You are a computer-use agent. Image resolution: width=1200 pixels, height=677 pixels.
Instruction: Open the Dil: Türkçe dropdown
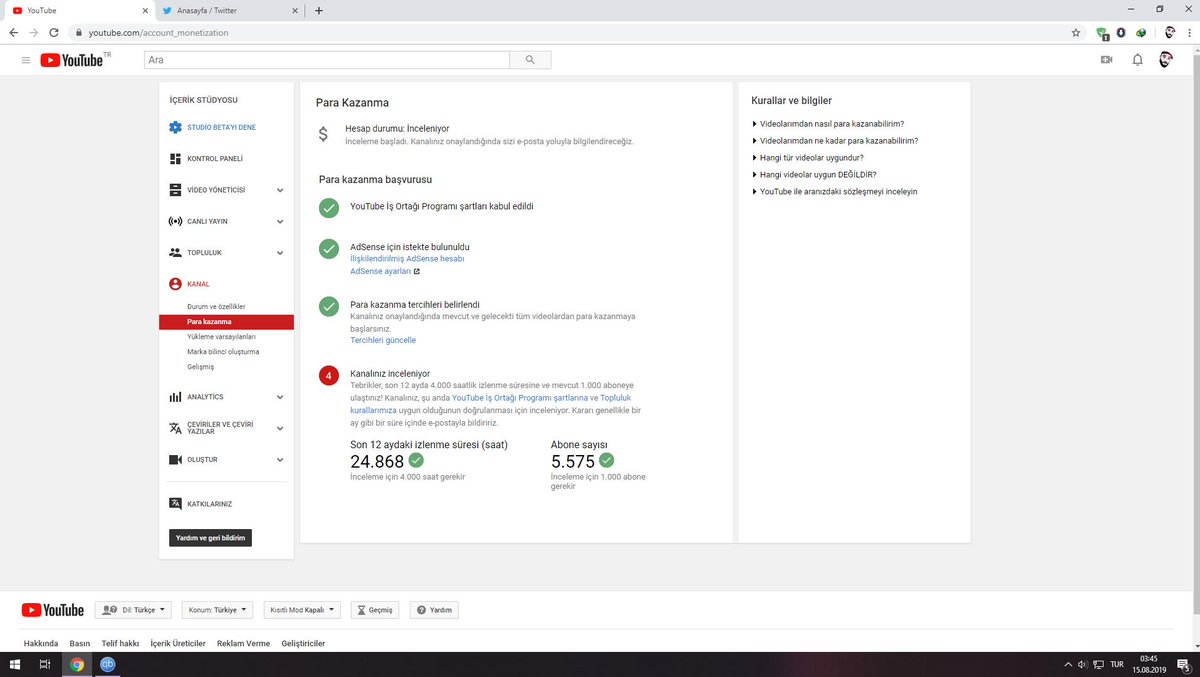click(x=133, y=610)
